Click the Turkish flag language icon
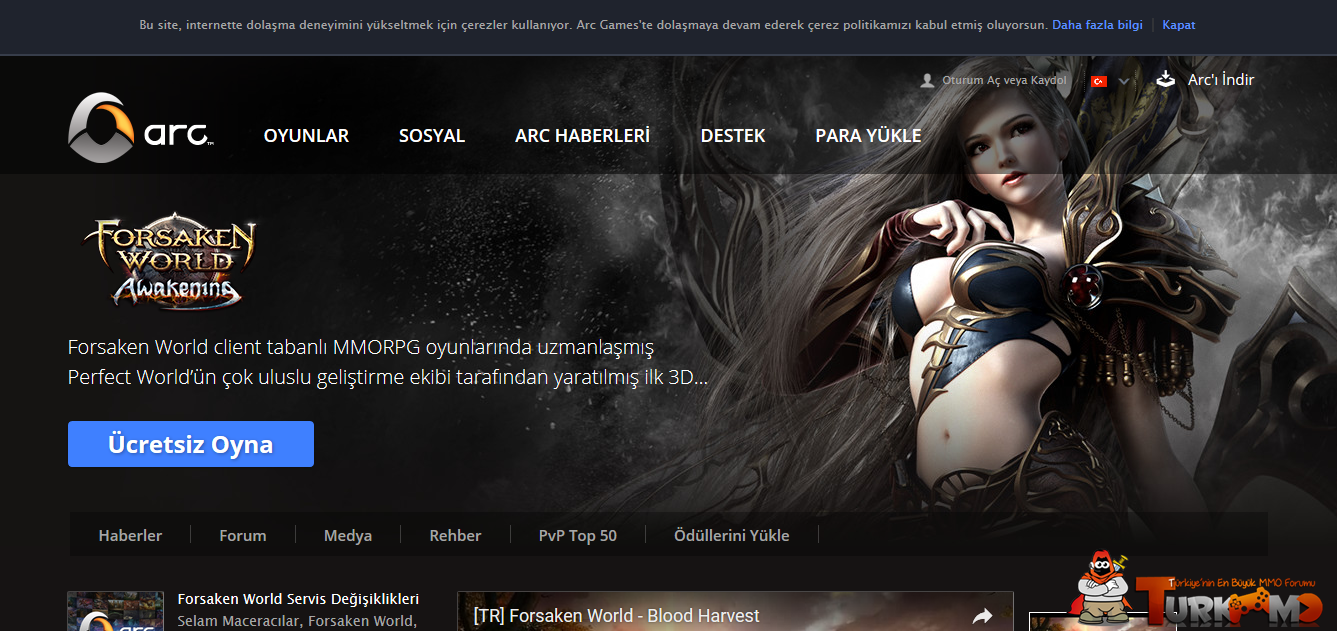The width and height of the screenshot is (1337, 631). click(x=1099, y=81)
